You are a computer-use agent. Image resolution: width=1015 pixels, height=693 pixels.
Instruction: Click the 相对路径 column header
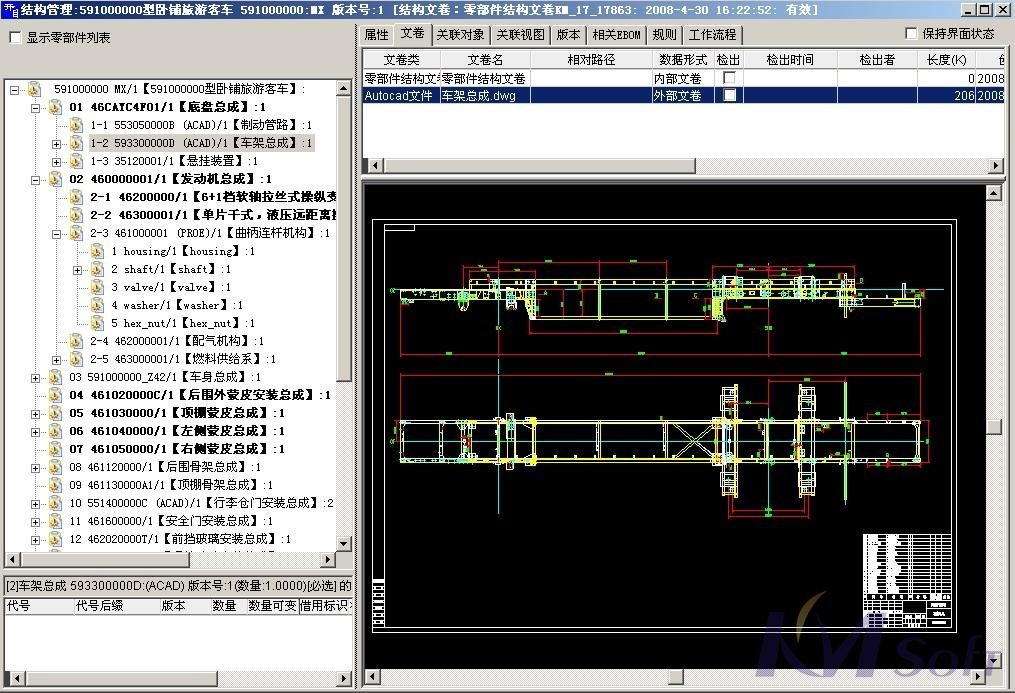(x=591, y=60)
